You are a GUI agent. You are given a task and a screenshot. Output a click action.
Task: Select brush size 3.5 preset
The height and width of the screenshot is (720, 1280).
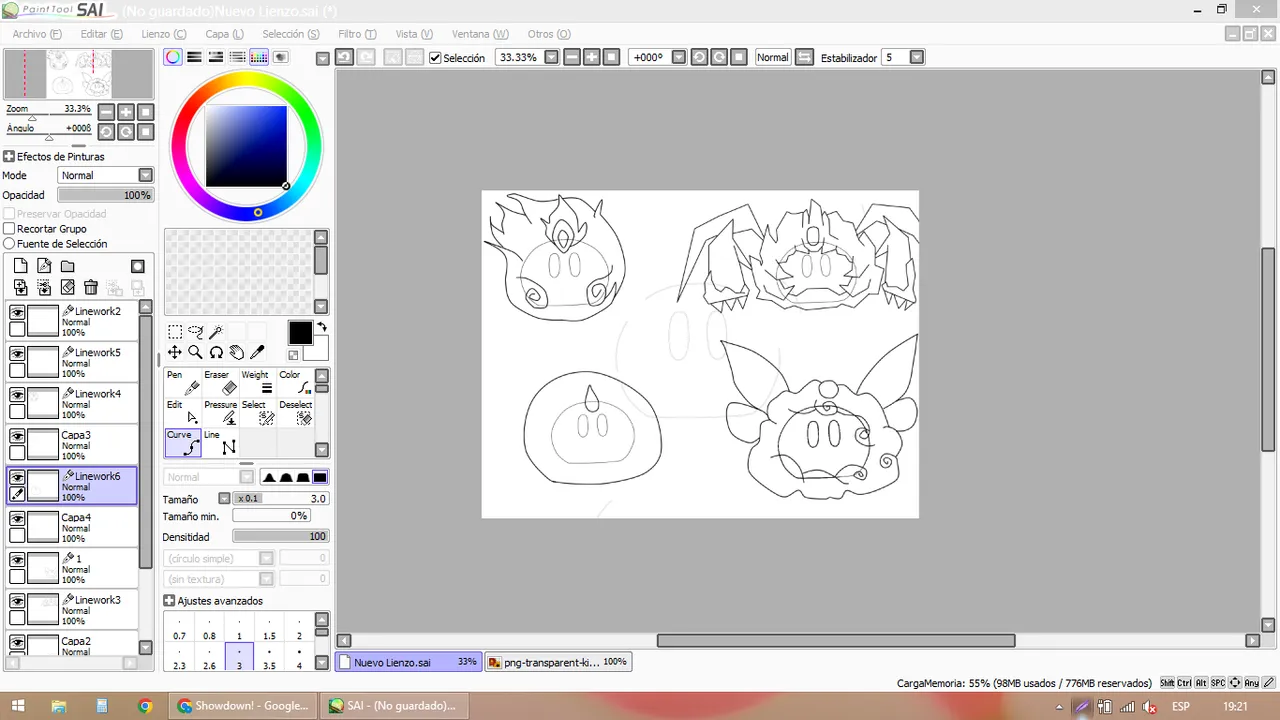coord(269,658)
